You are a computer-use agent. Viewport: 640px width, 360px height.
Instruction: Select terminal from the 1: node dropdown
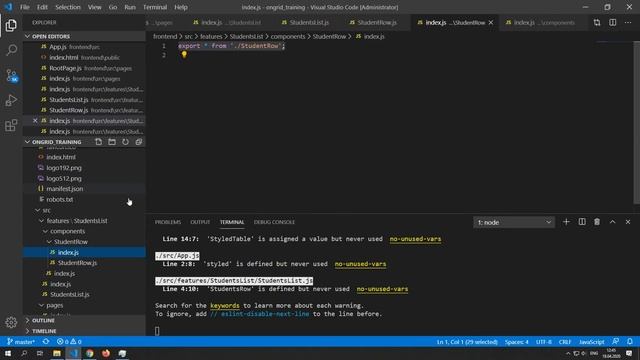[x=514, y=222]
